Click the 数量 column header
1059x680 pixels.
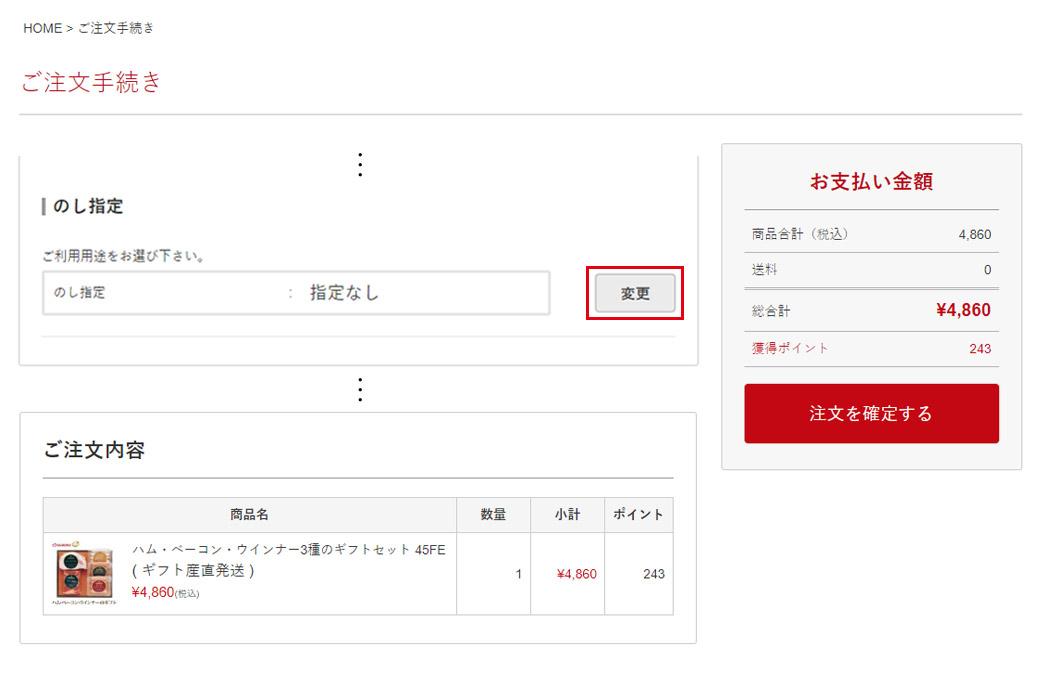(493, 514)
